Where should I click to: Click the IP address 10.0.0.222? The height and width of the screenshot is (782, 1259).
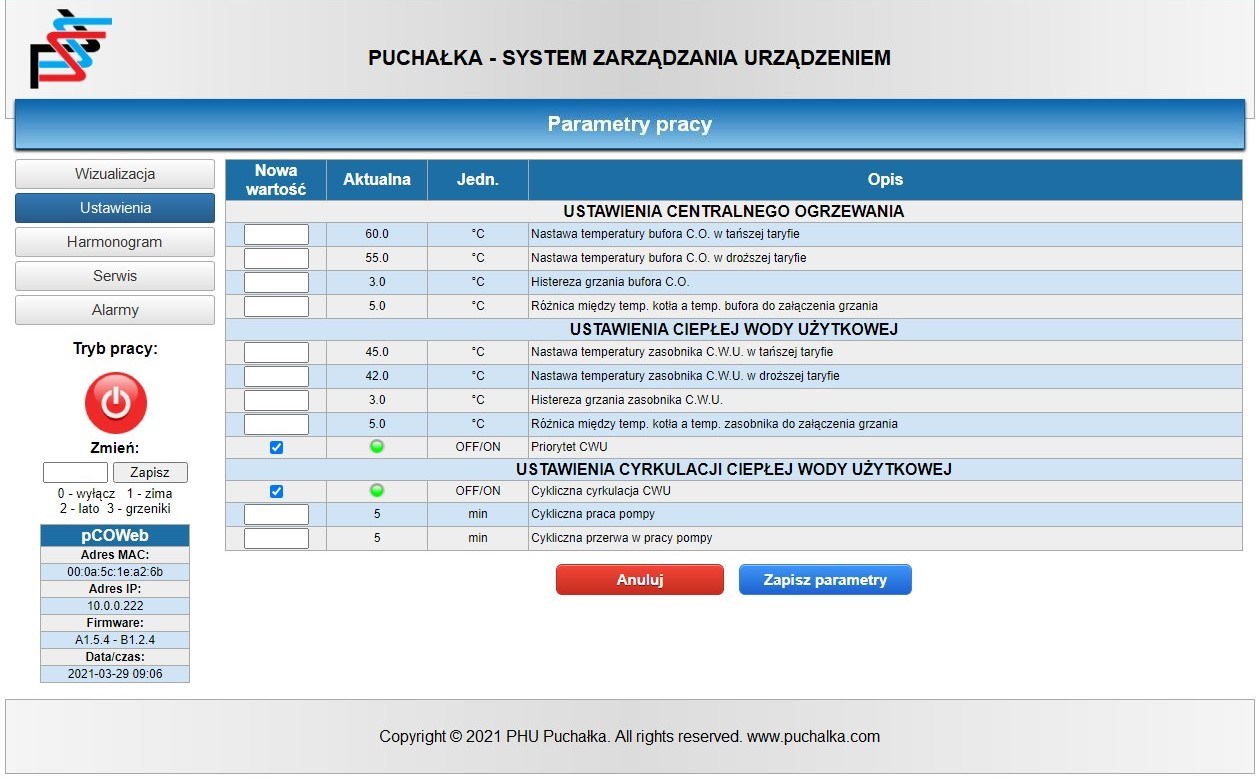pyautogui.click(x=115, y=606)
